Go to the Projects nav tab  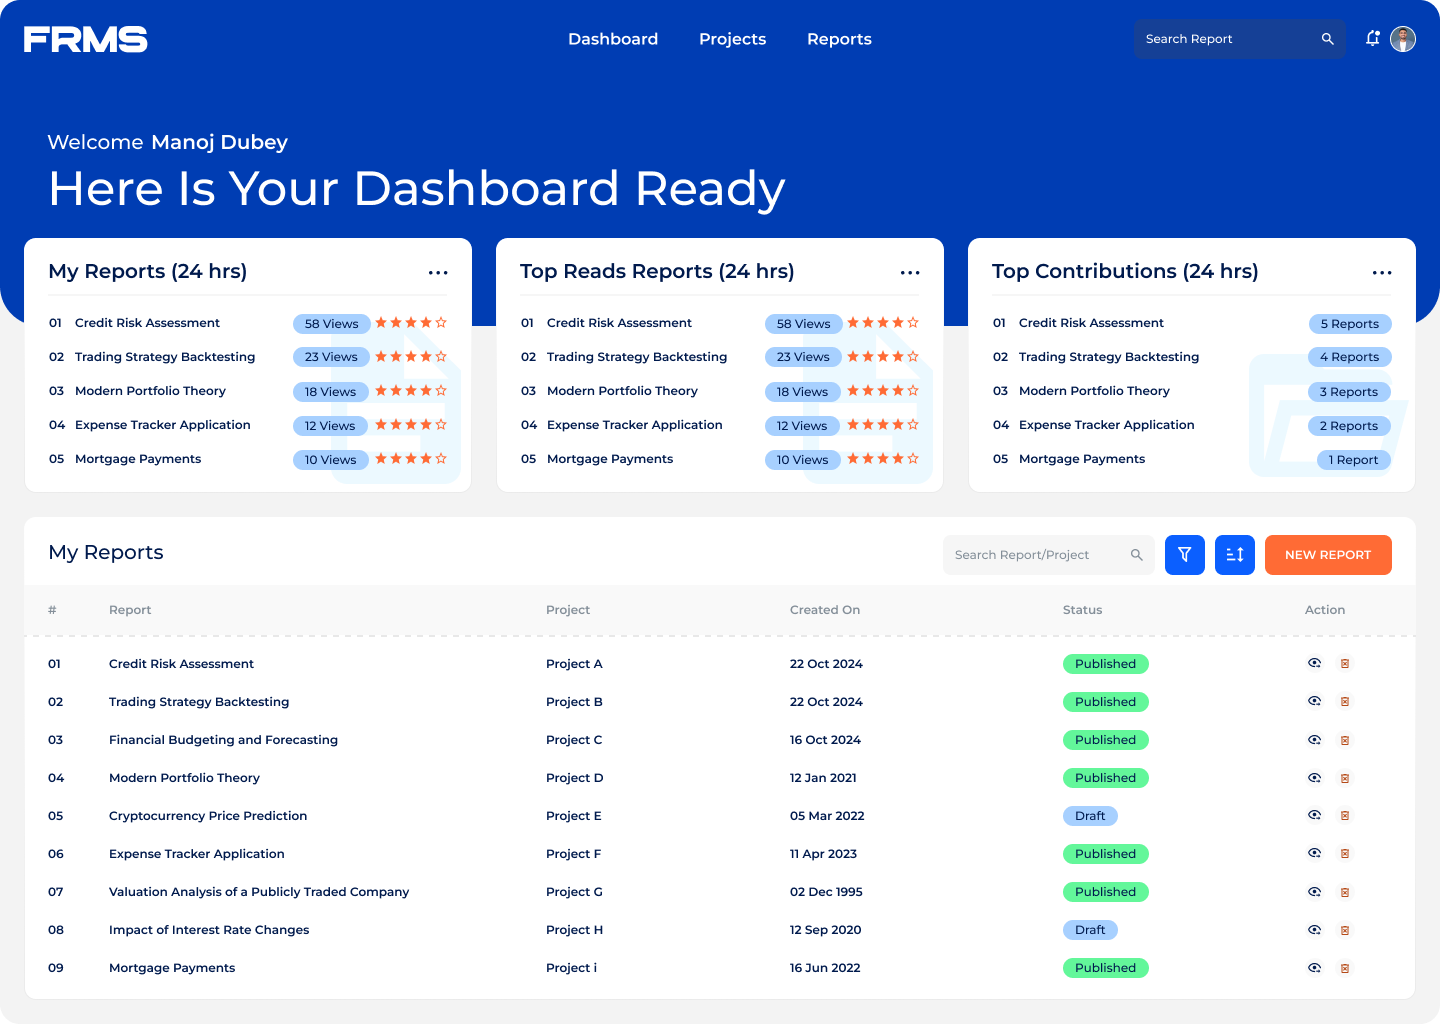(732, 39)
